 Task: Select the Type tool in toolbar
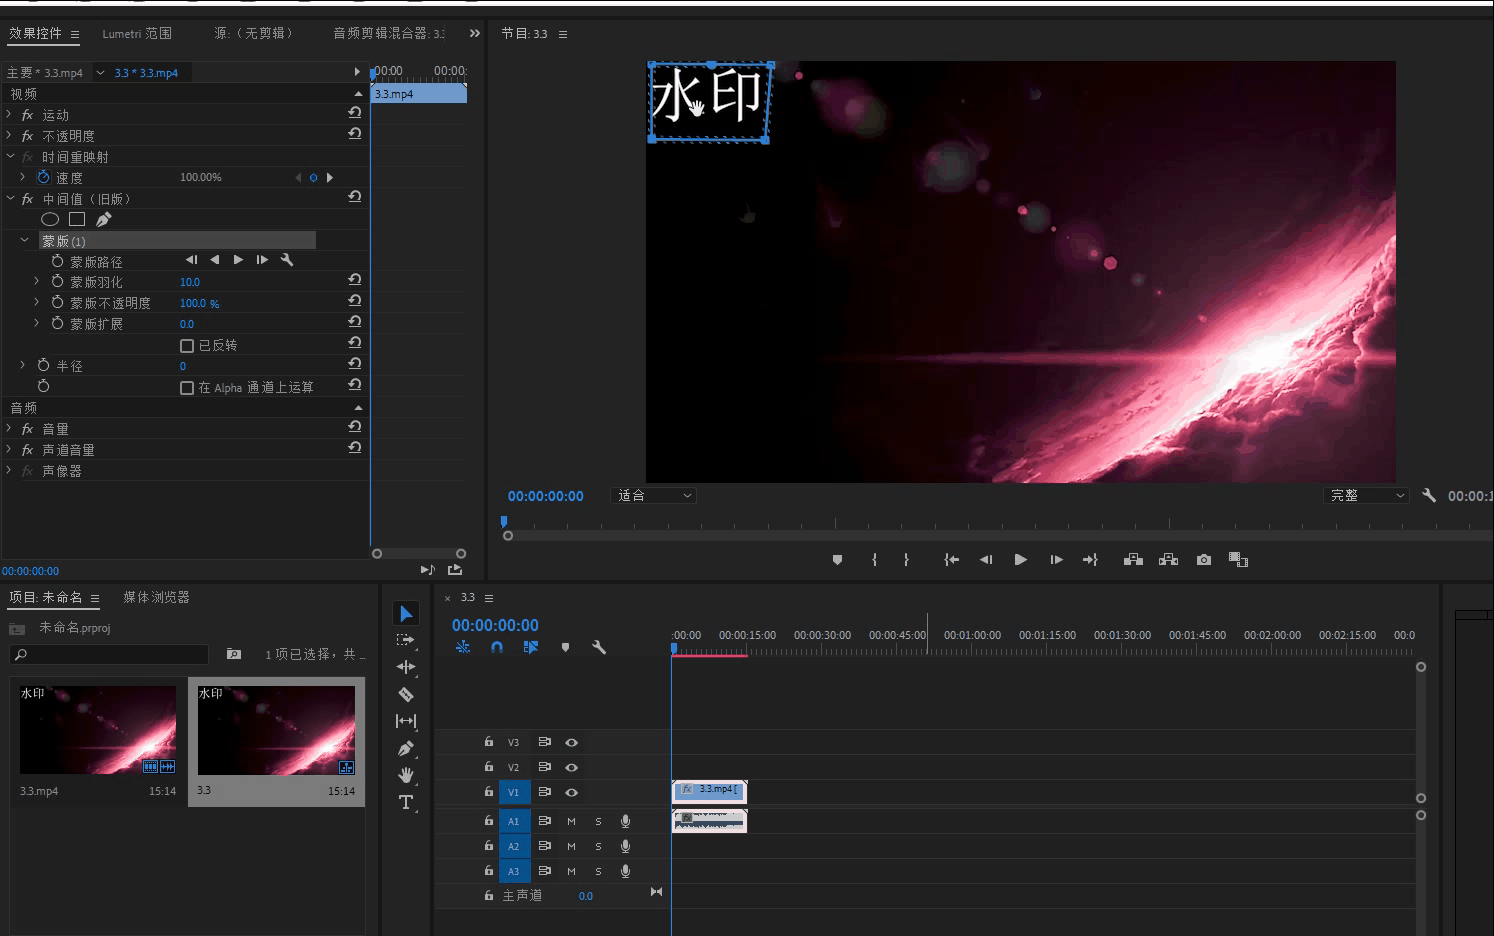[406, 802]
